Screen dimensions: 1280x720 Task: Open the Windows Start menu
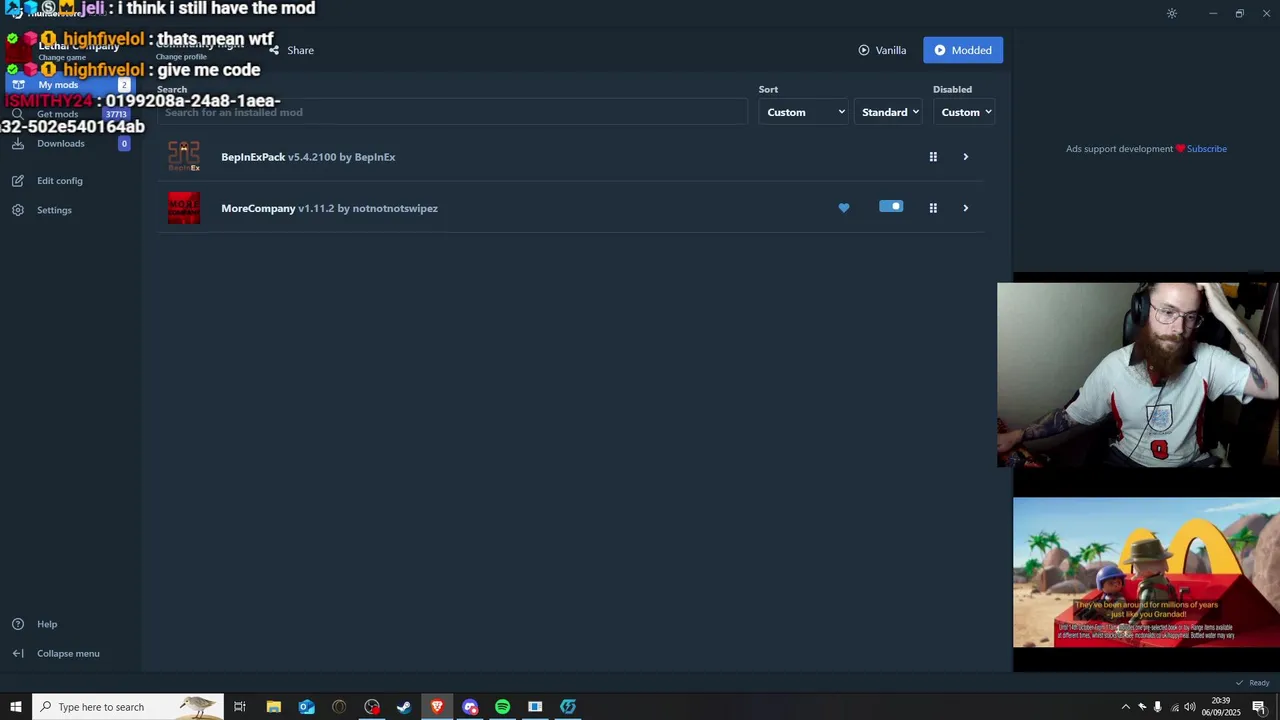pos(15,707)
